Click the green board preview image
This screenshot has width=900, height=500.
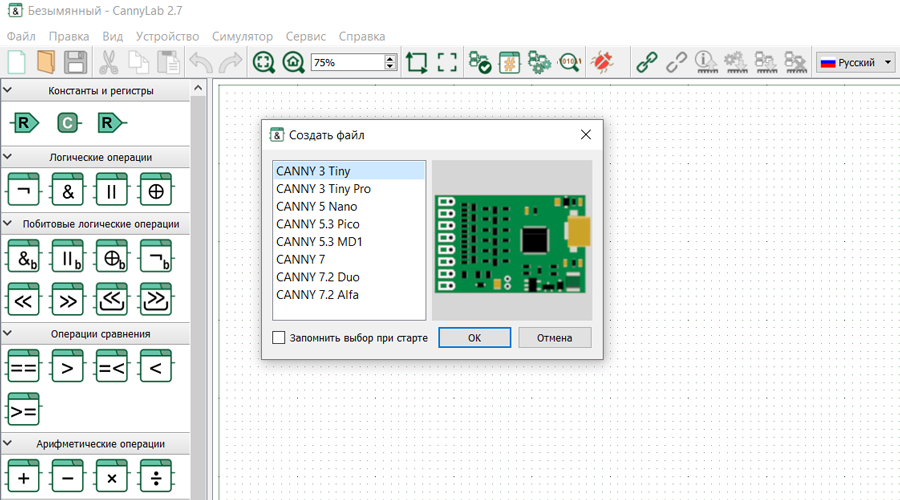510,244
